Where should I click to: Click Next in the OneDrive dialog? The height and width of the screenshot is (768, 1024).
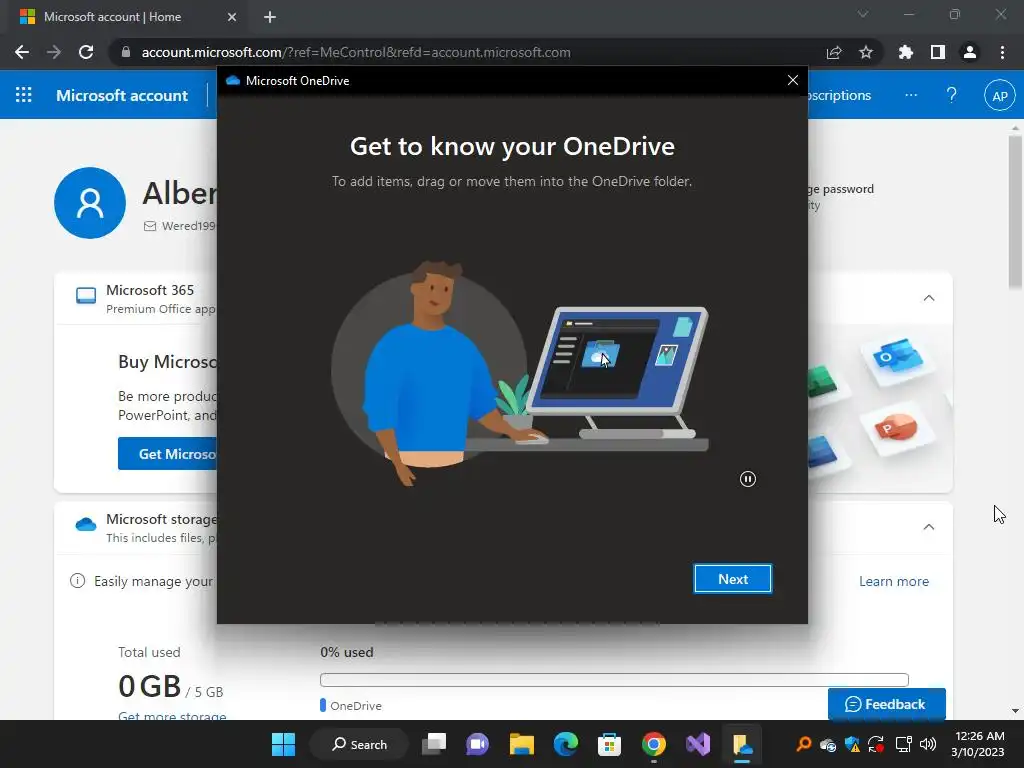pos(733,579)
